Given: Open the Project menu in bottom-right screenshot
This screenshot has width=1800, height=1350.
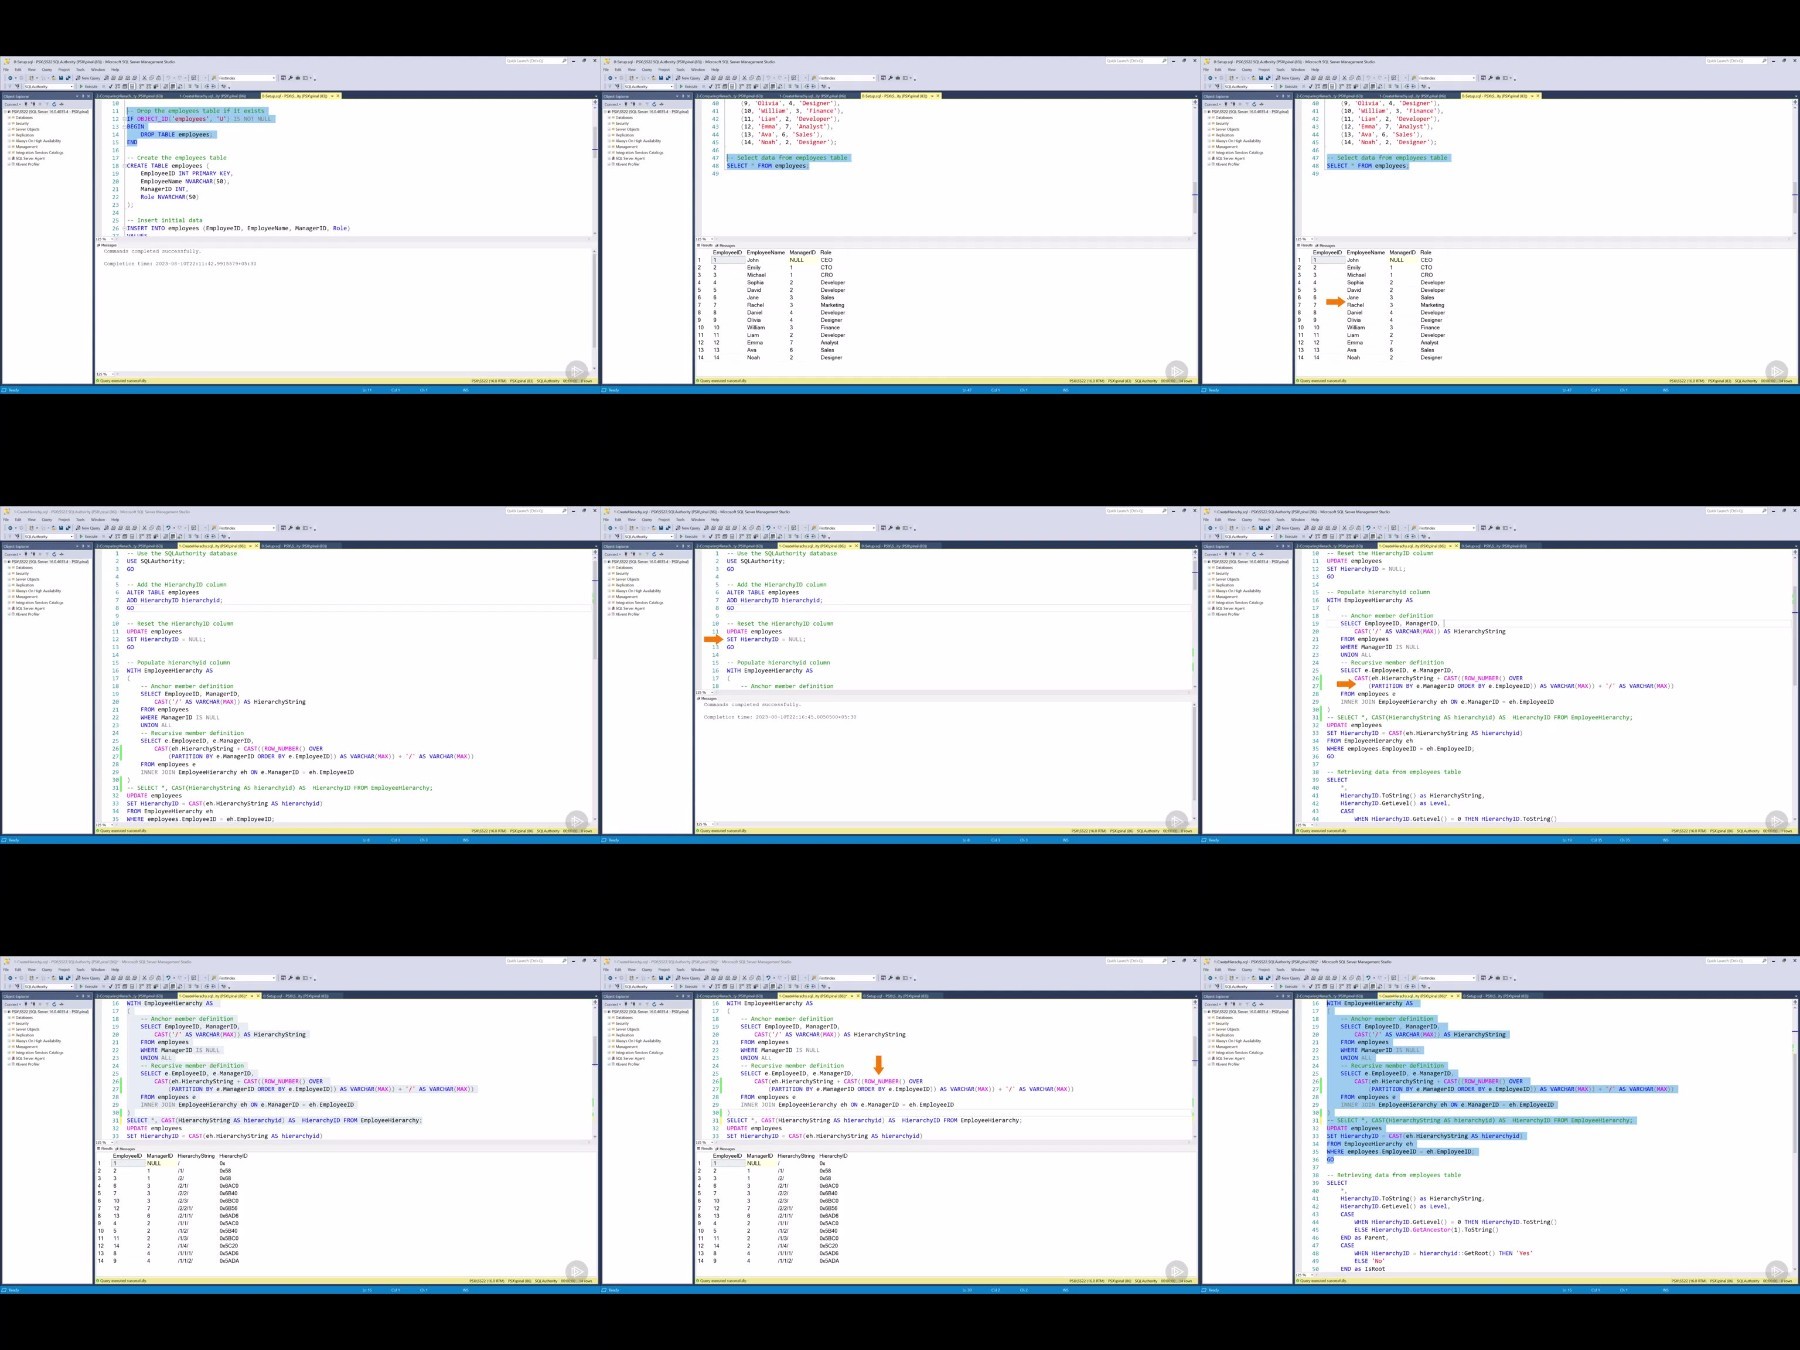Looking at the screenshot, I should tap(1264, 970).
